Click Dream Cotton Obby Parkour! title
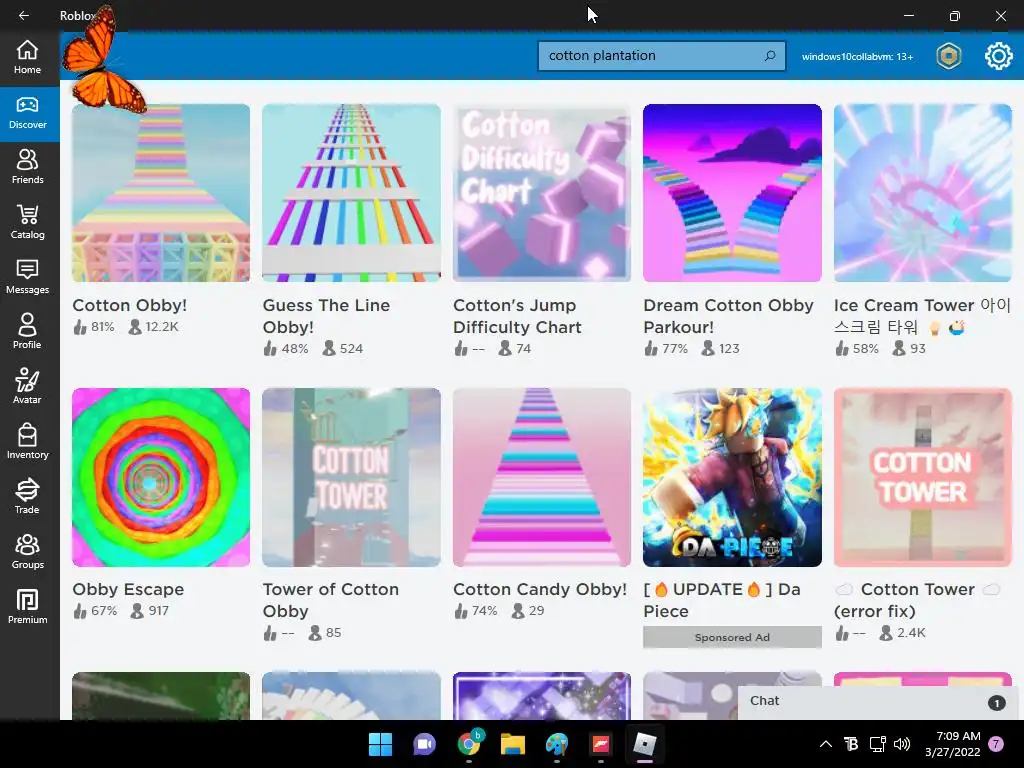 pos(728,316)
